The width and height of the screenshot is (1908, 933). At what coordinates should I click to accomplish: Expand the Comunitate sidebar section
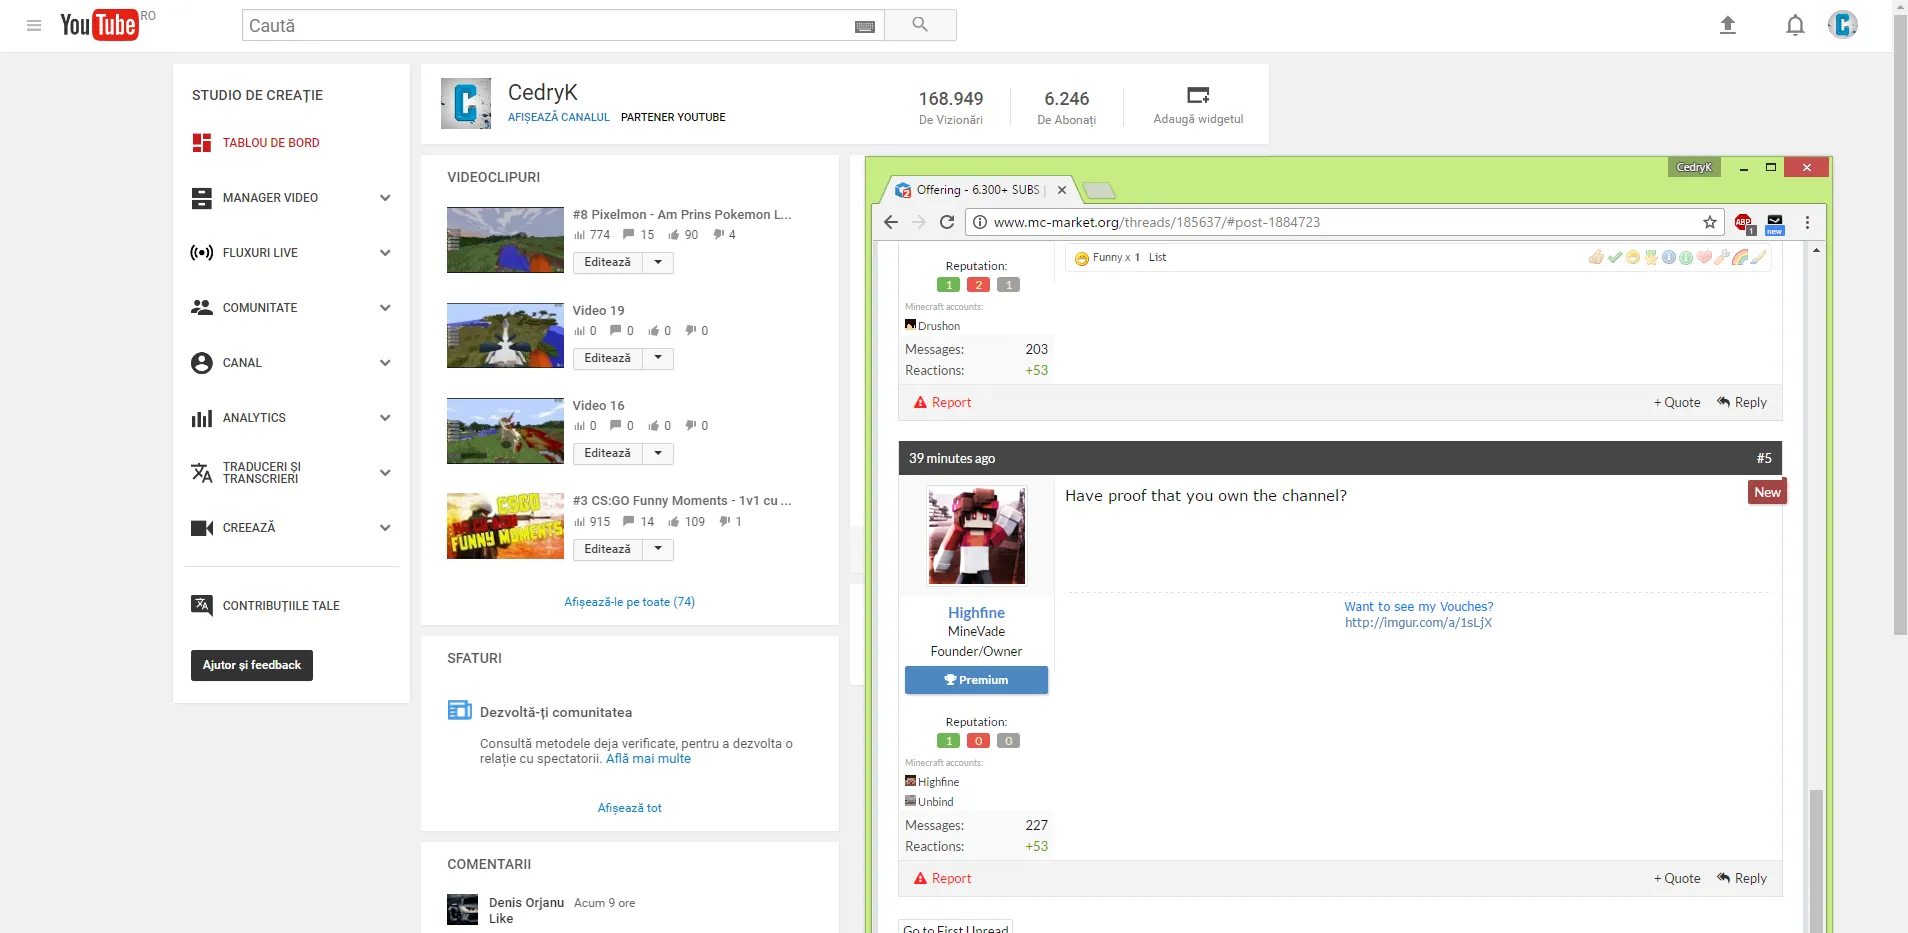tap(385, 308)
